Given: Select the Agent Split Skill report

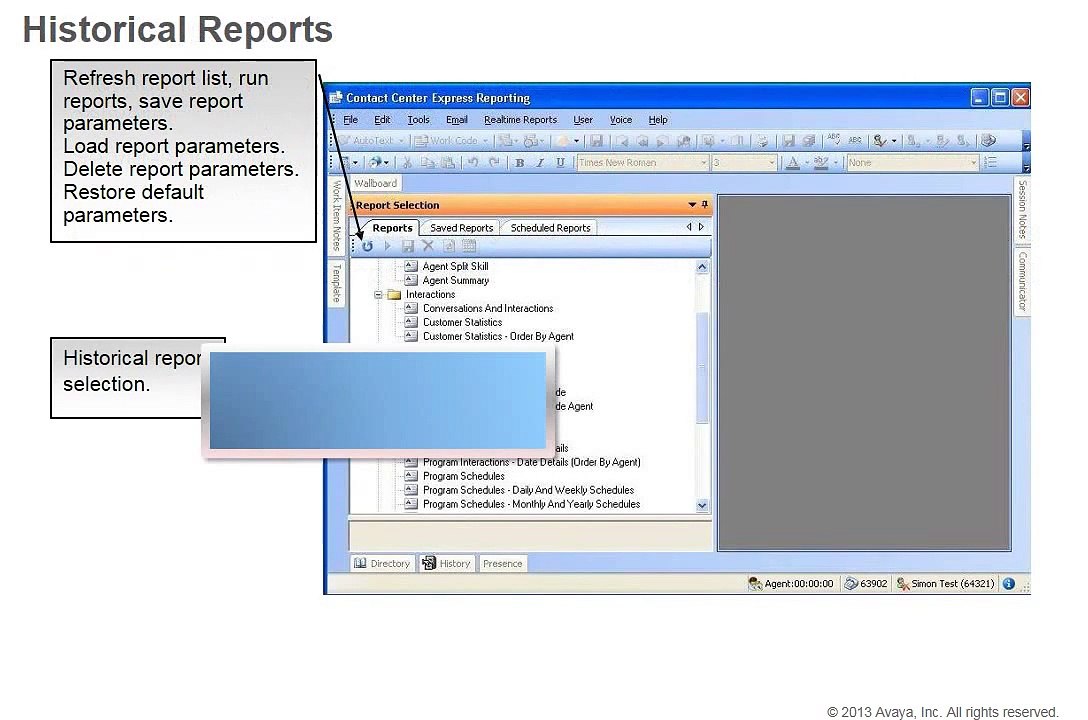Looking at the screenshot, I should [455, 266].
